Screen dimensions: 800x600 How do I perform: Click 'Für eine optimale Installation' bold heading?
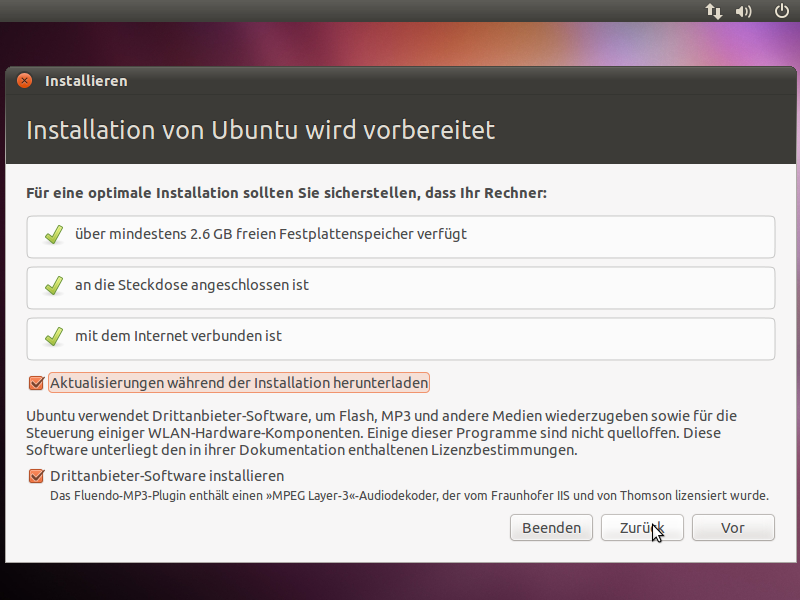(286, 193)
